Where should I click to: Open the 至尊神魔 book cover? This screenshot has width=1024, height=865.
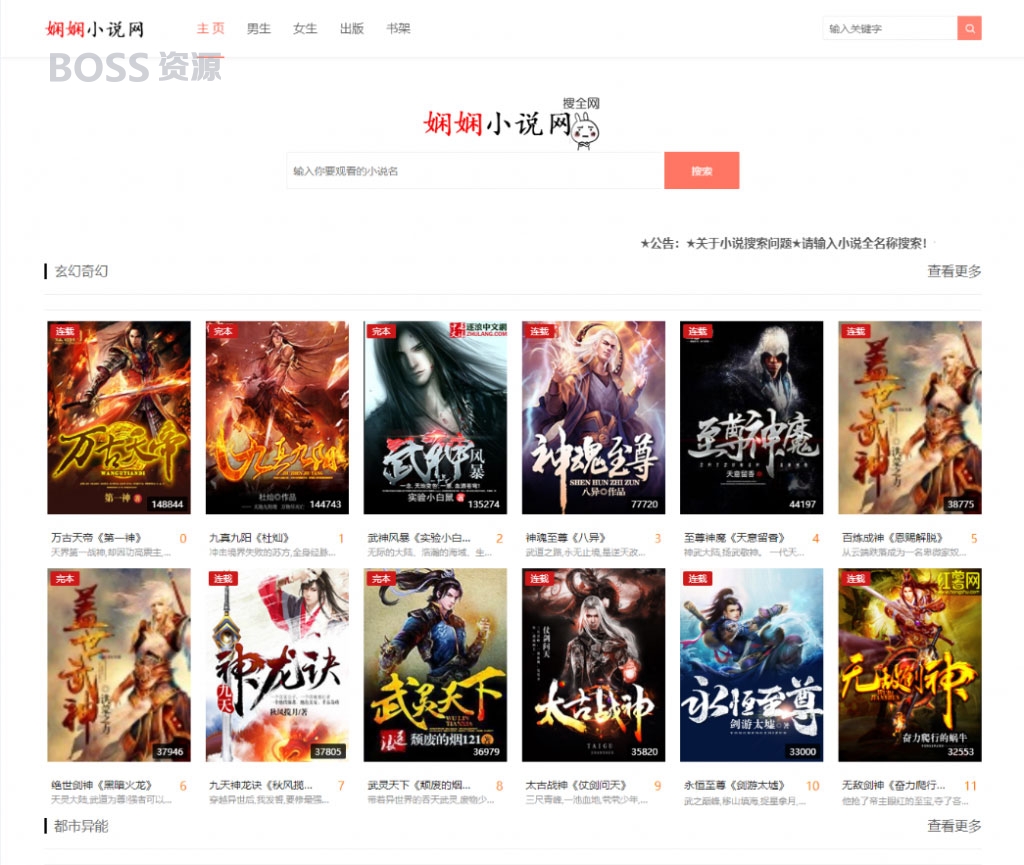pos(751,417)
